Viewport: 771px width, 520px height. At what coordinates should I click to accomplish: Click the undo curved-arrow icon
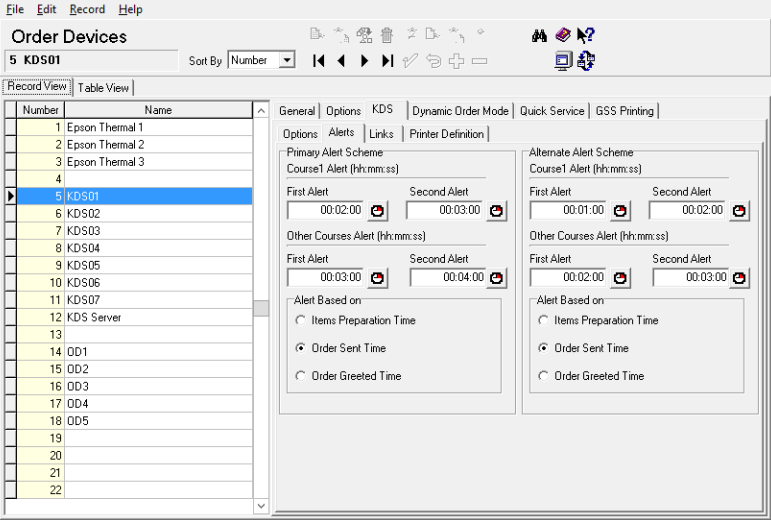[x=434, y=61]
